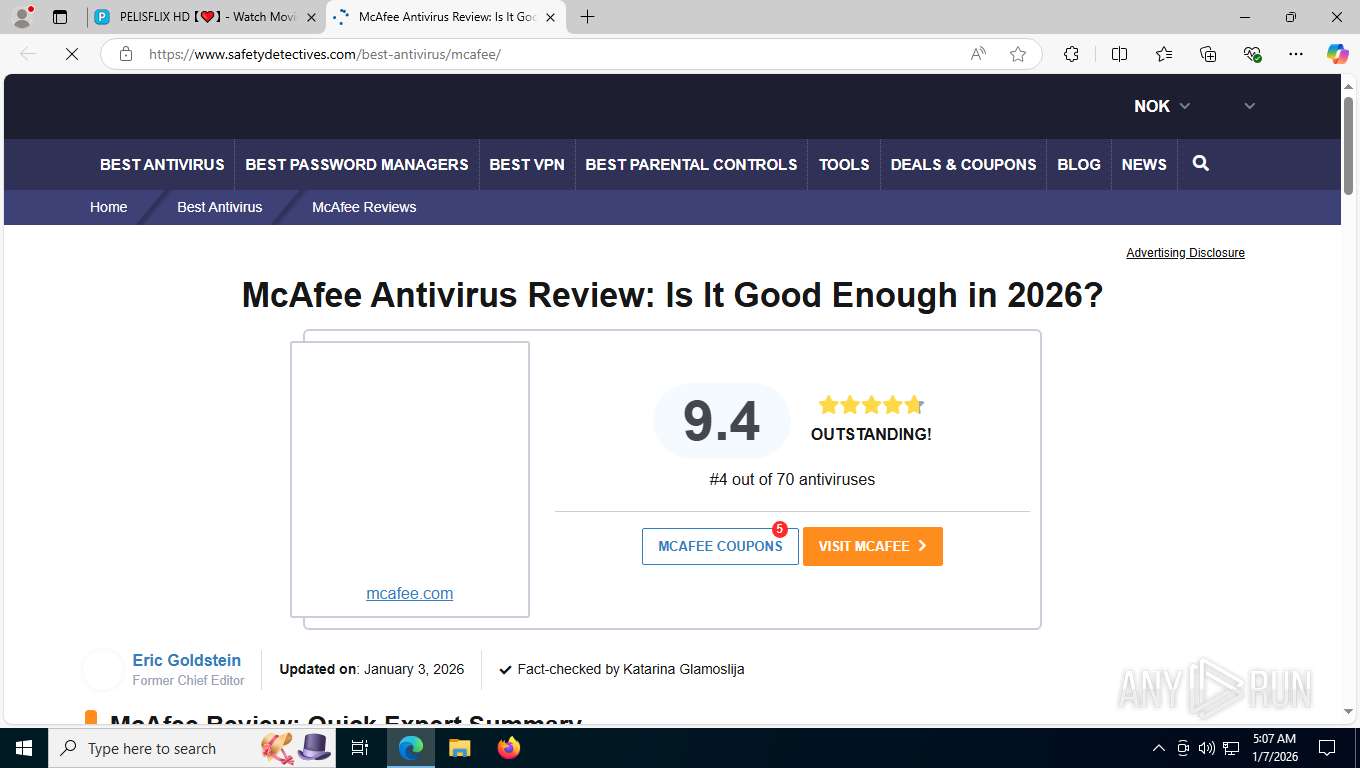
Task: Open Best Antivirus in main navigation
Action: click(x=162, y=164)
